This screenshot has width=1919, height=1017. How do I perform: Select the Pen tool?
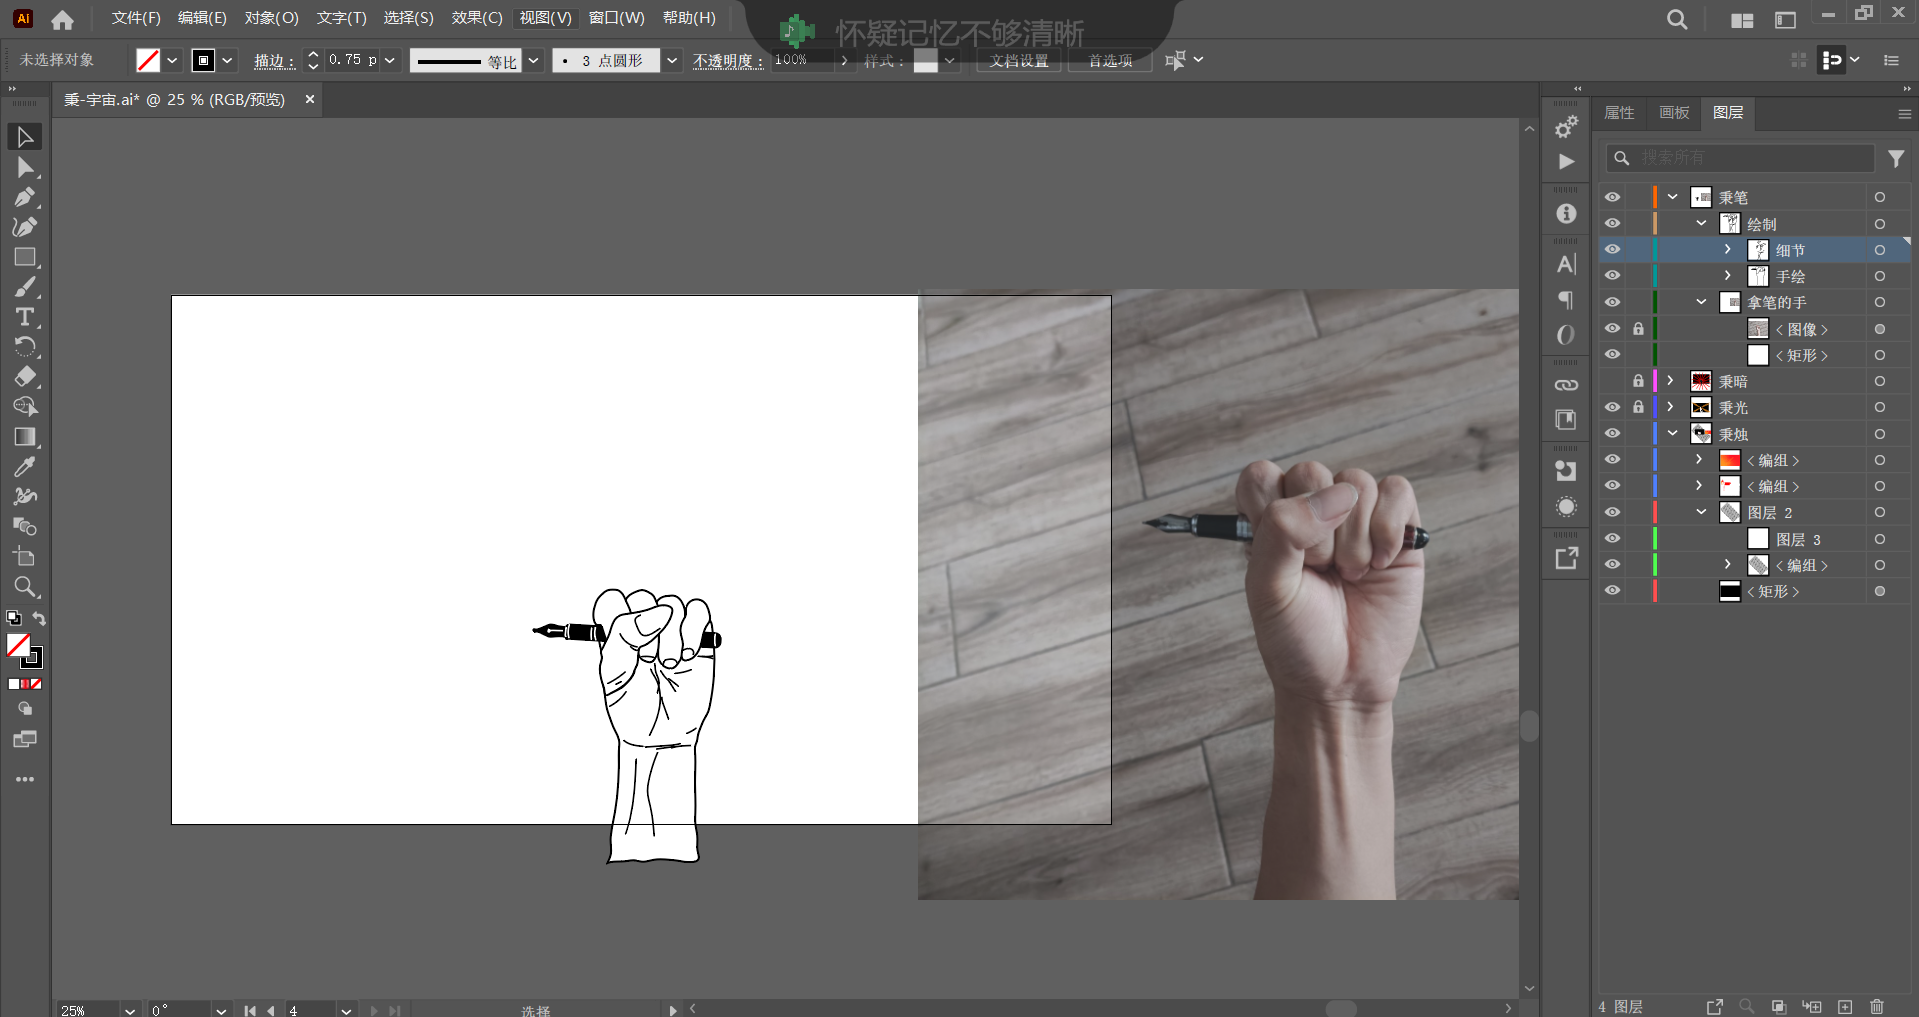point(25,197)
